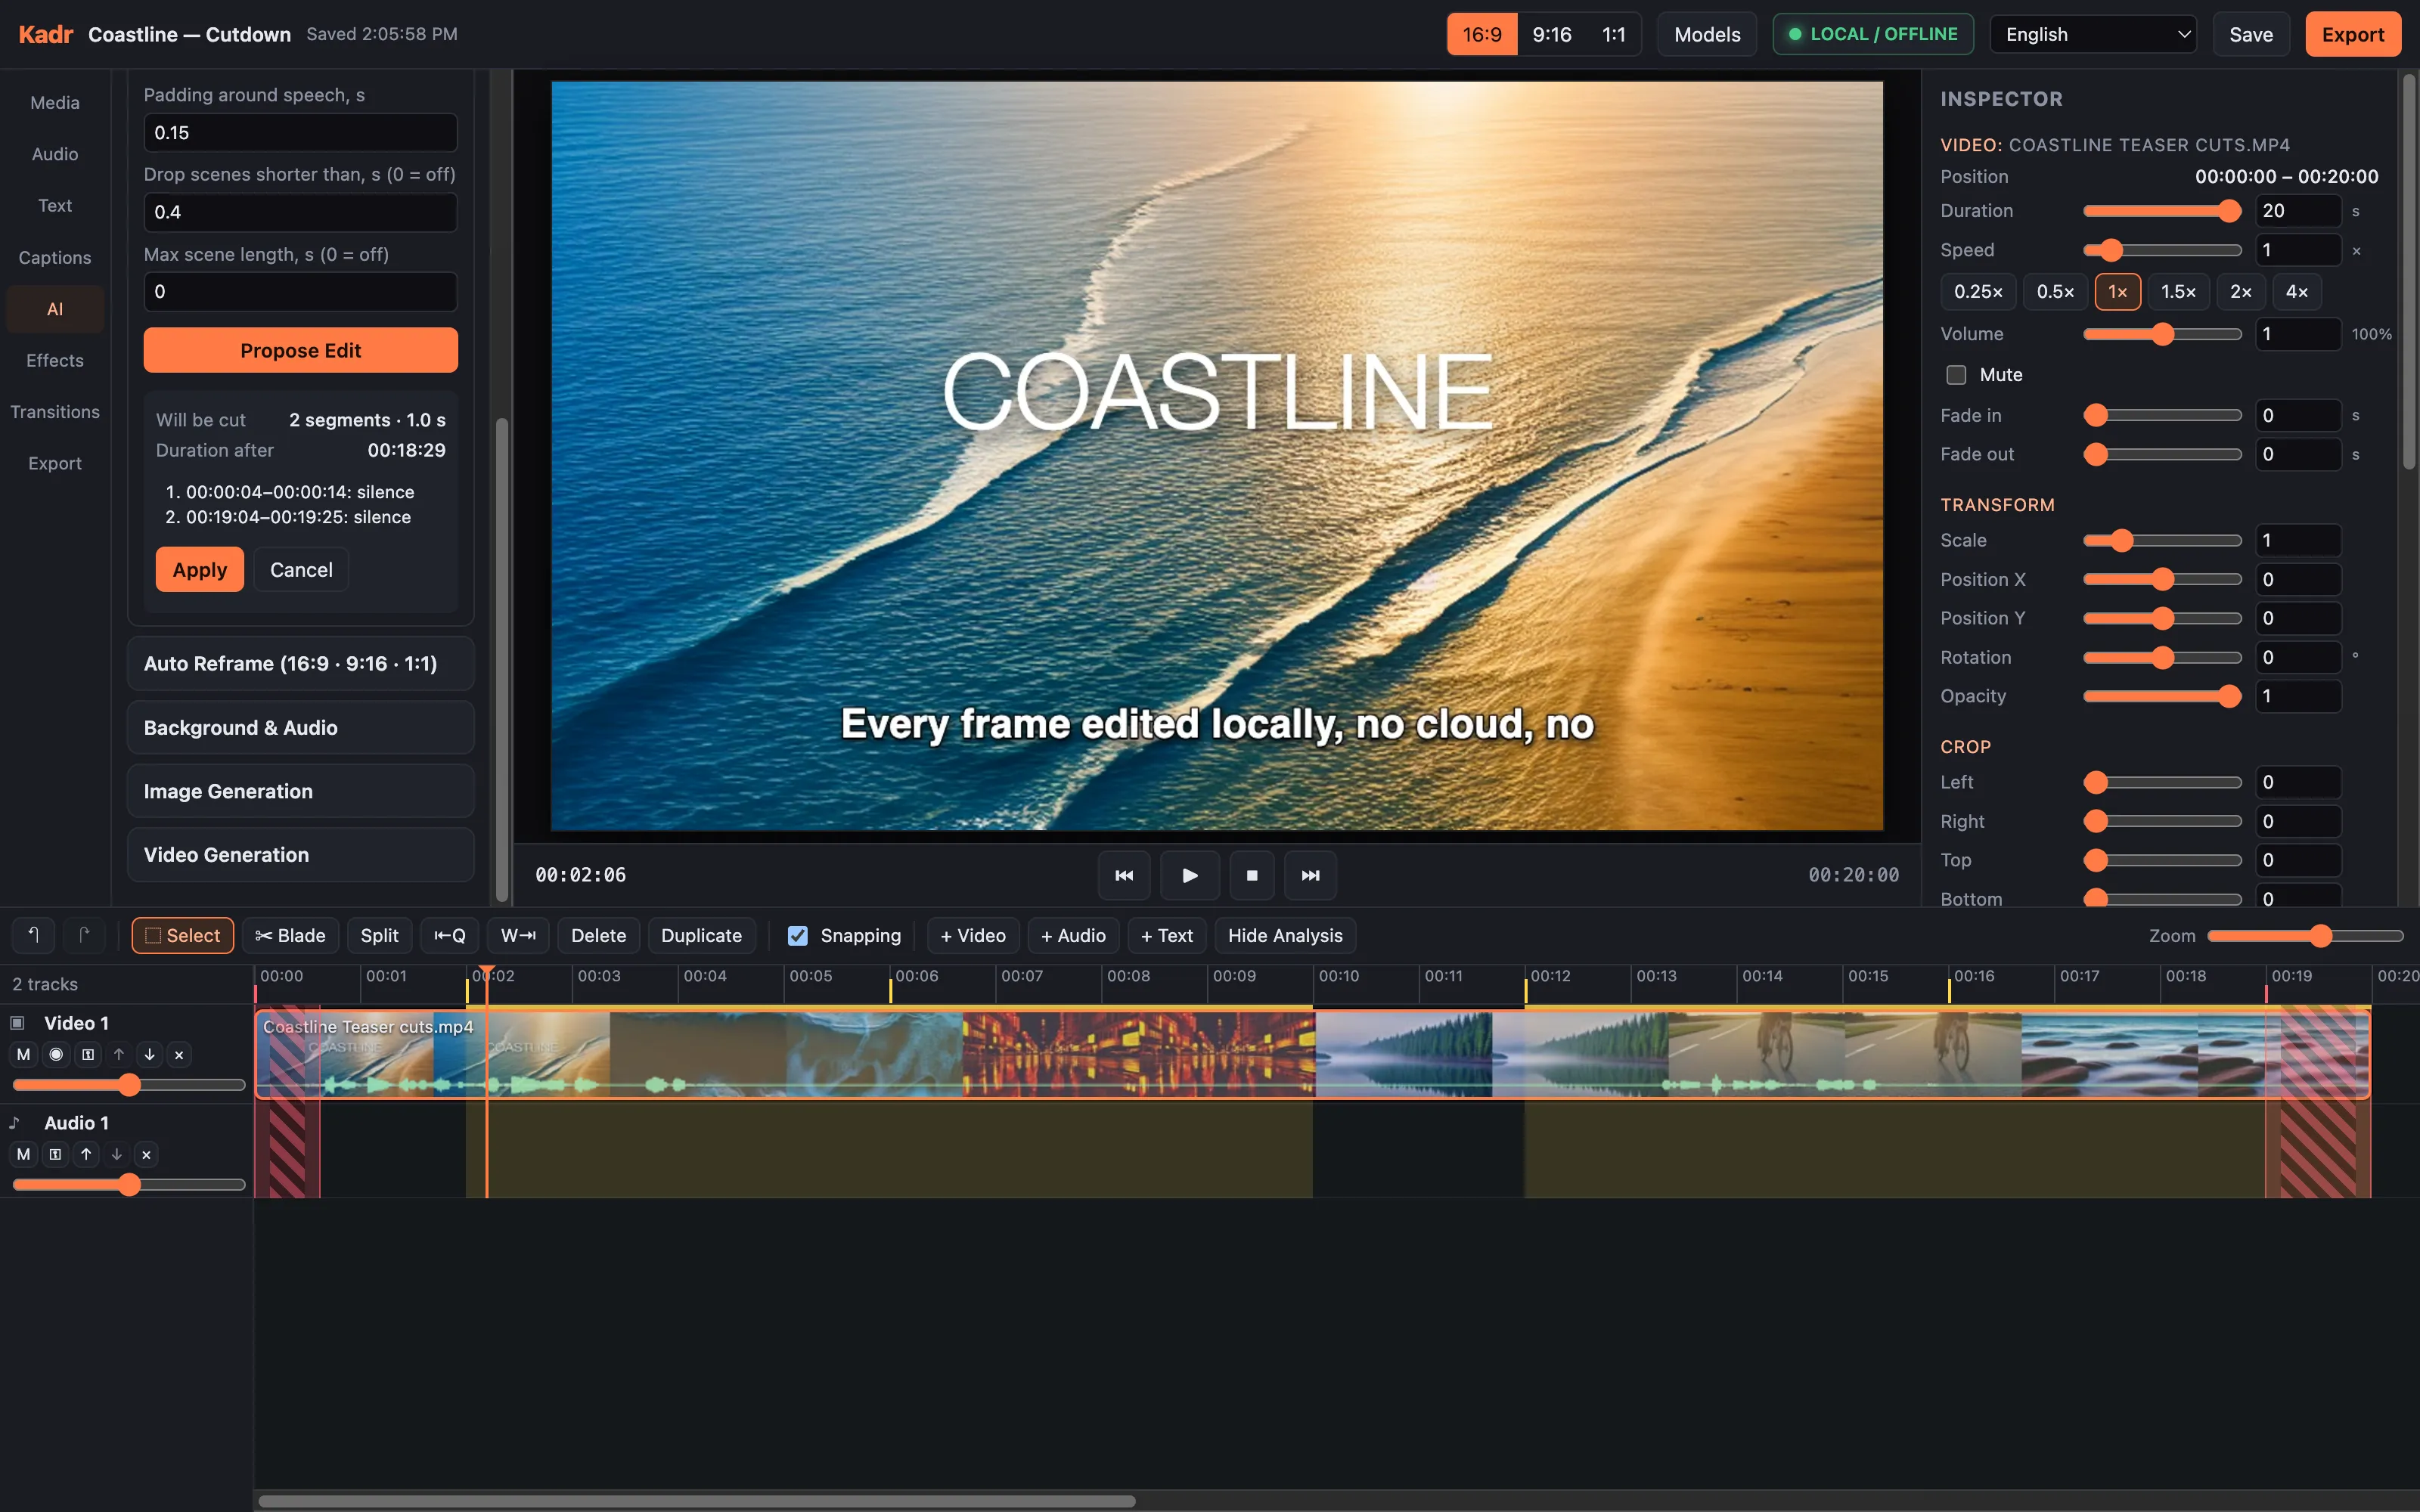The width and height of the screenshot is (2420, 1512).
Task: Click the Propose Edit button
Action: click(300, 350)
